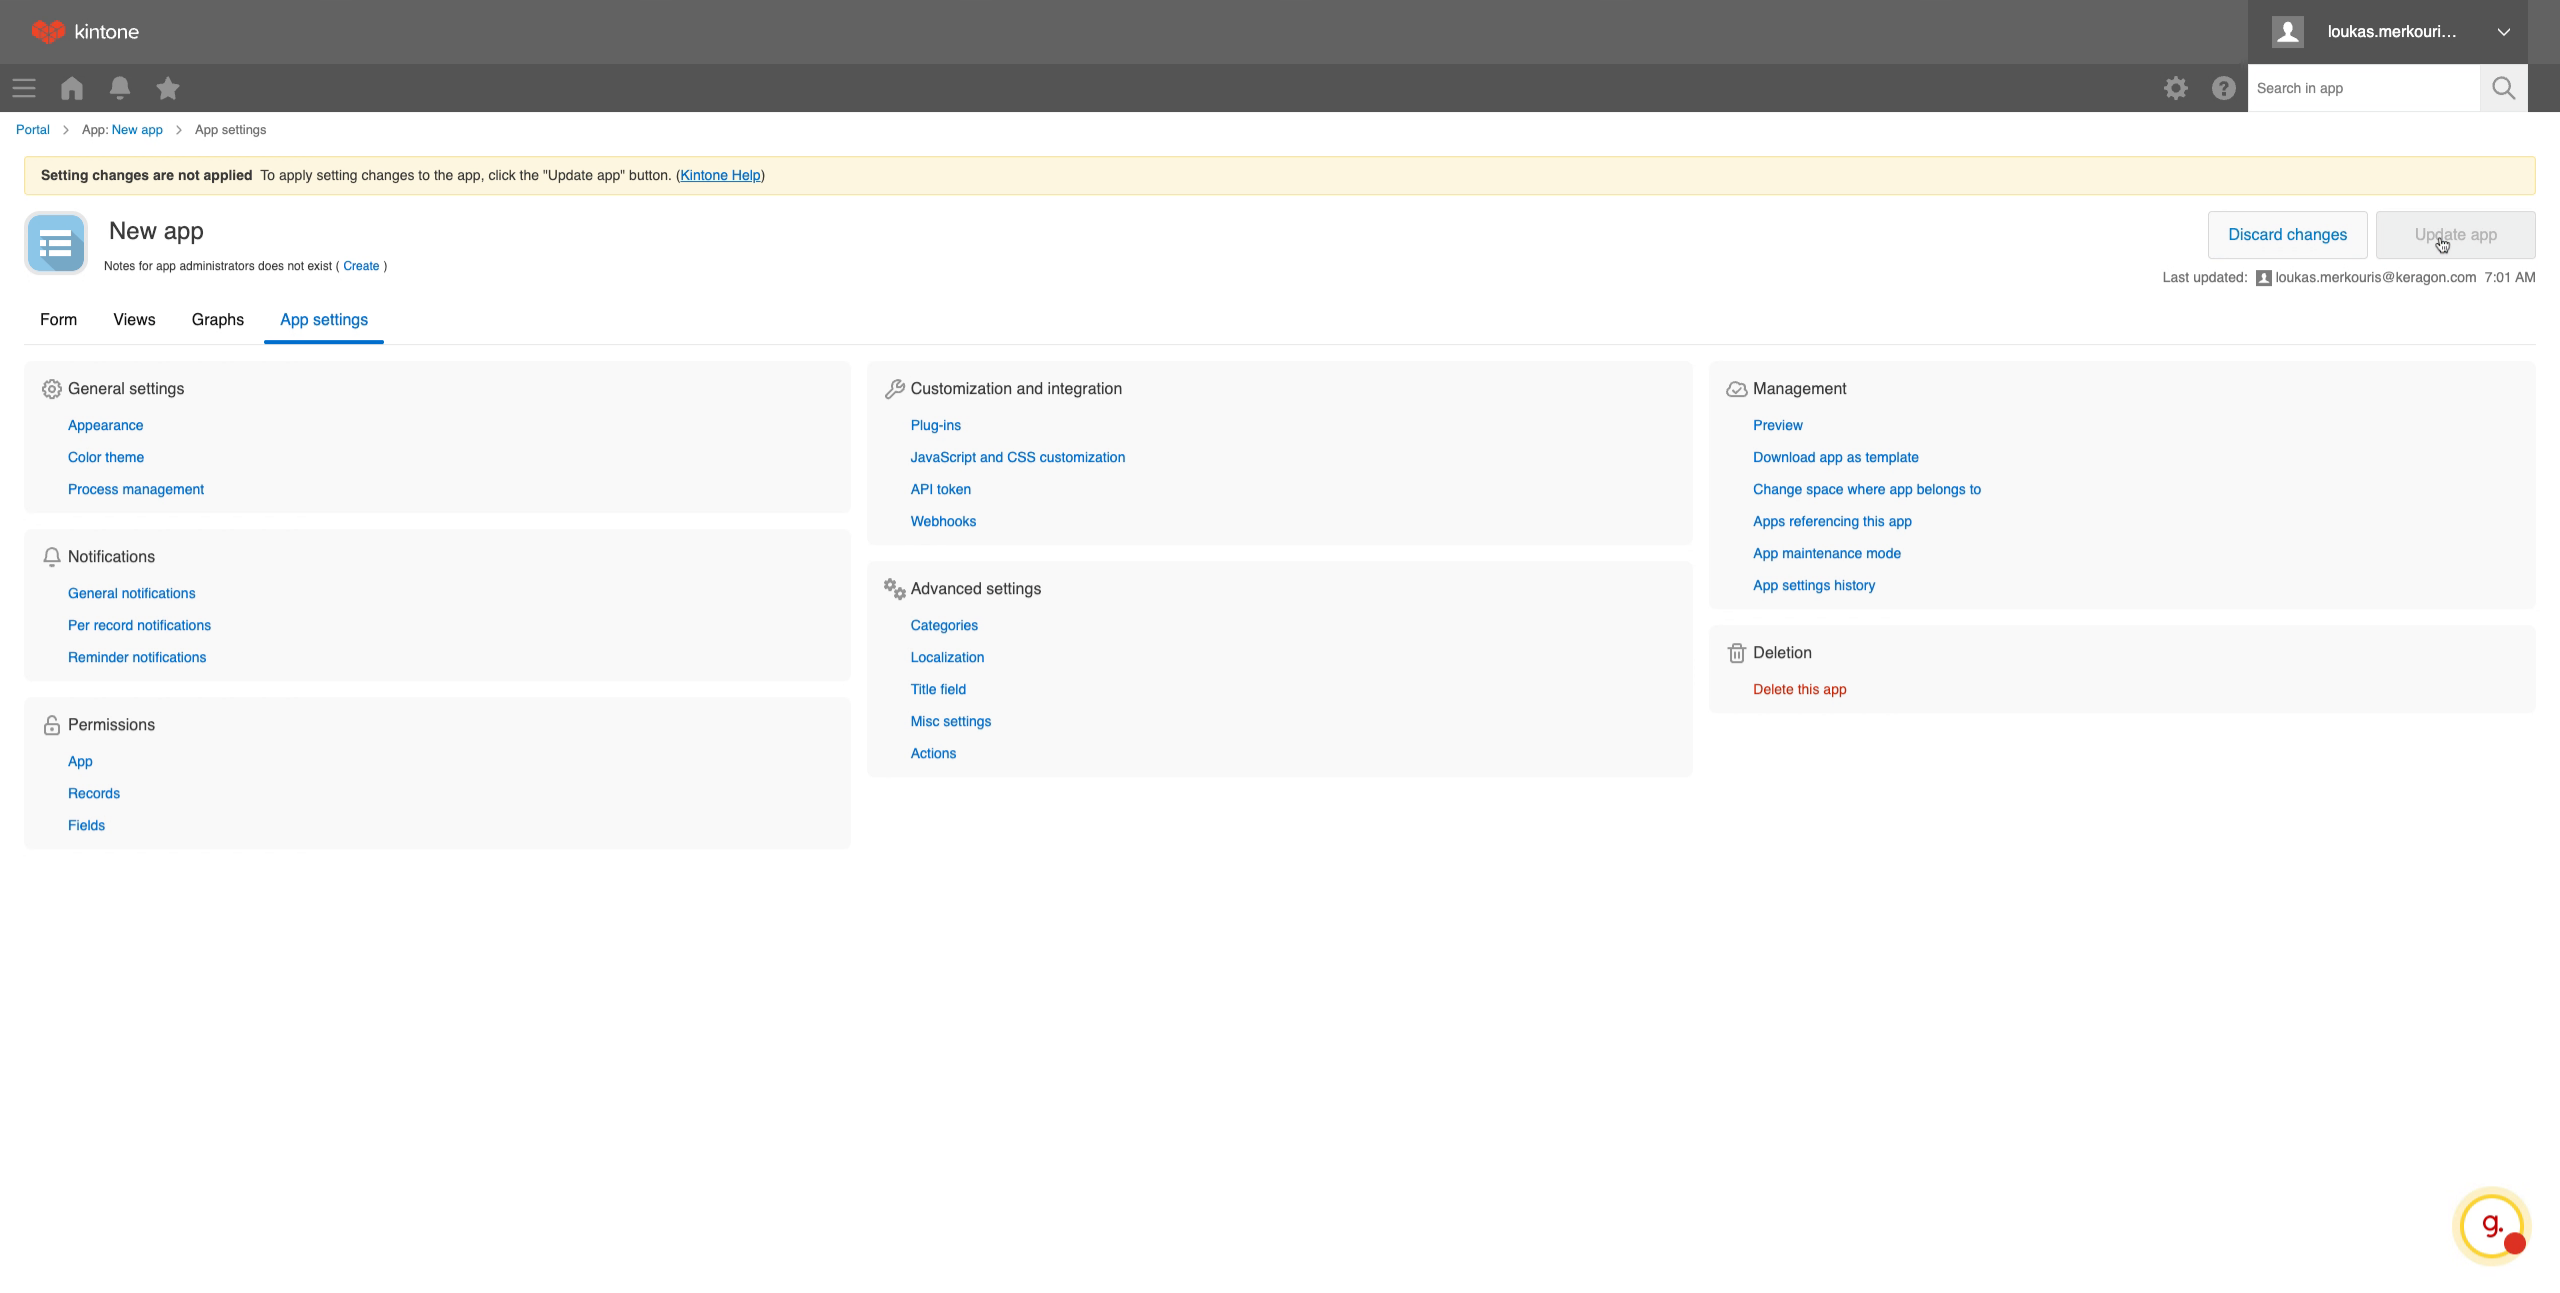The image size is (2560, 1293).
Task: Open Process management
Action: click(x=136, y=489)
